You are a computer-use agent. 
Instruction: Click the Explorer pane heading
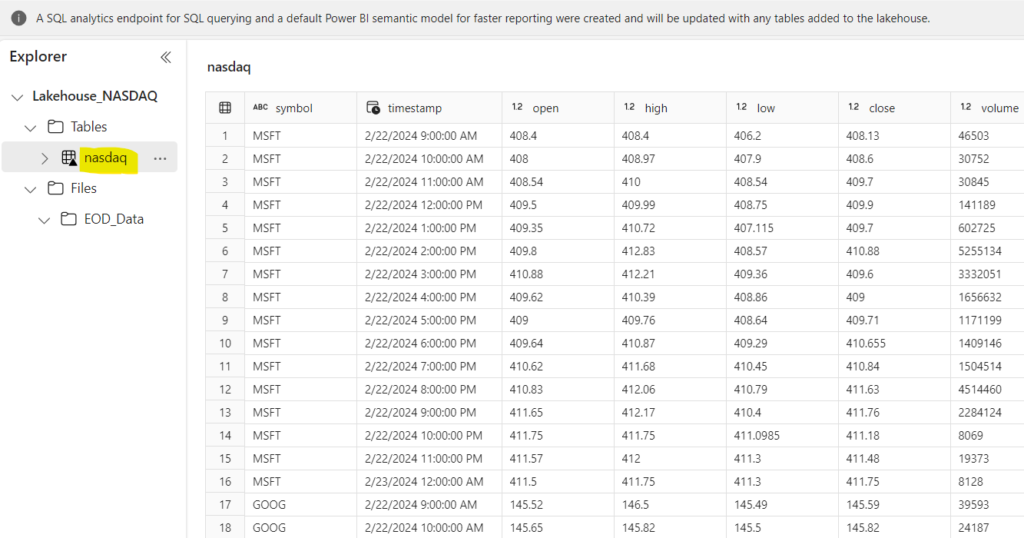(38, 57)
